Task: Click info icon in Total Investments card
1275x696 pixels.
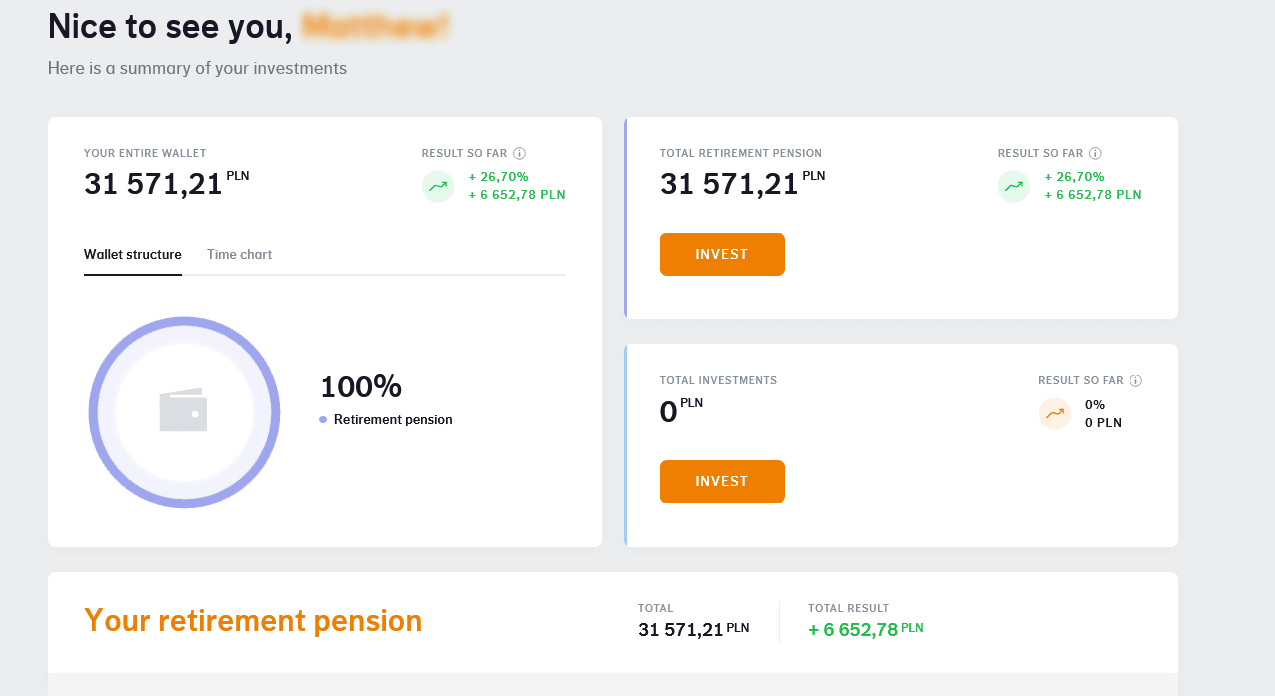Action: [1136, 381]
